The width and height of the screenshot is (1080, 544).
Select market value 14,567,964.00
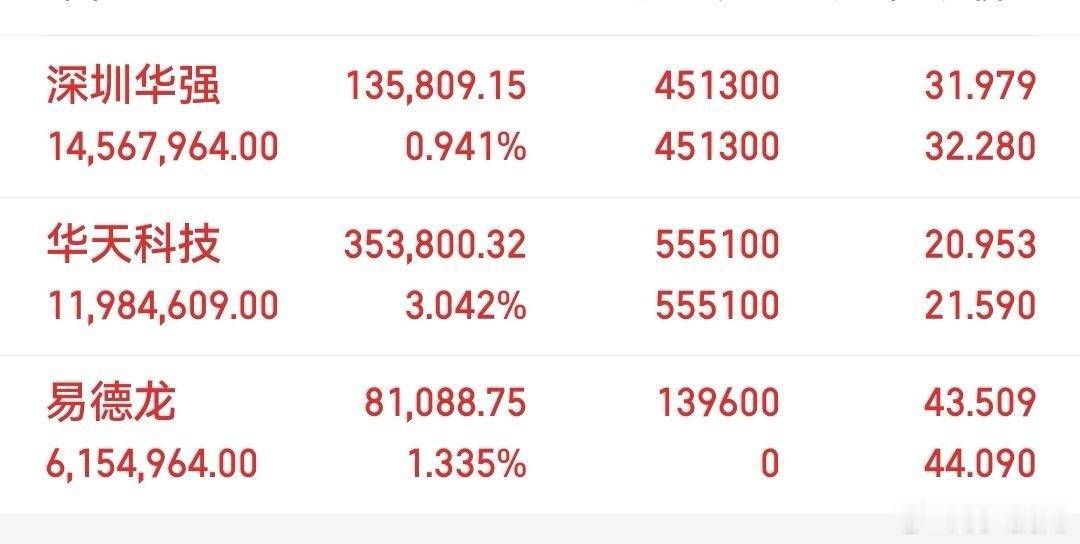click(163, 147)
